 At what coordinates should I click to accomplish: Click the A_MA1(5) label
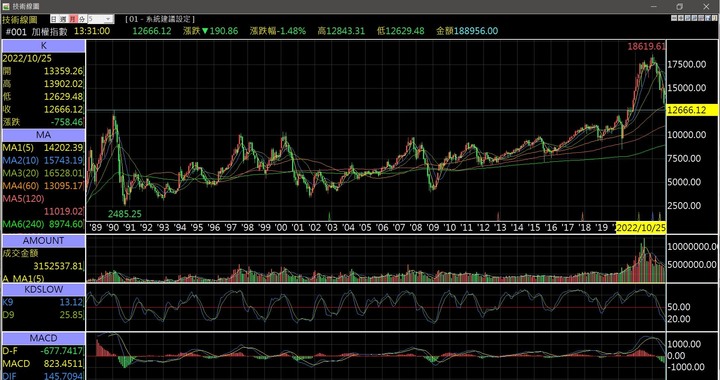click(23, 279)
